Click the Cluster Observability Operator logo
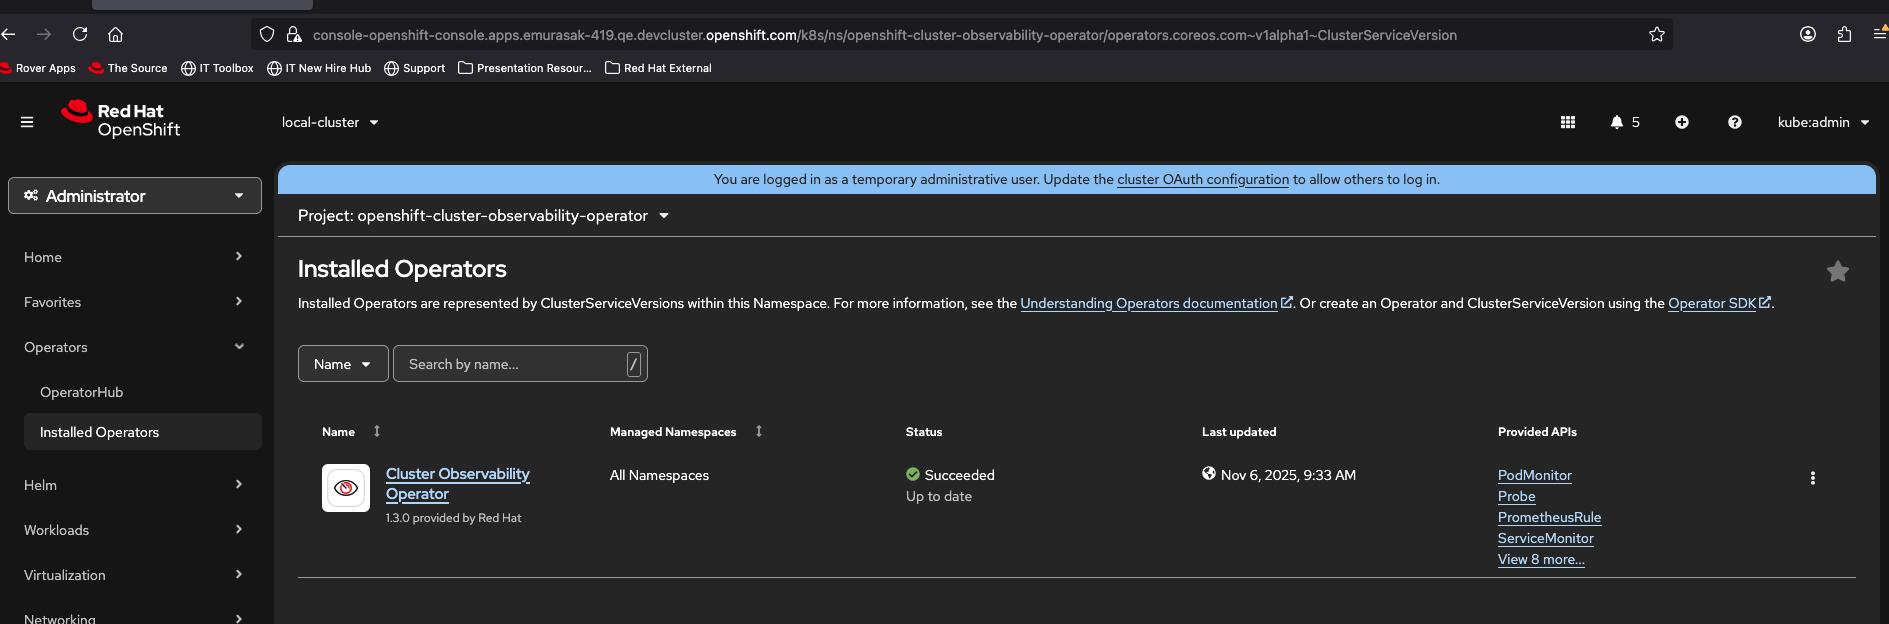The image size is (1889, 624). pyautogui.click(x=346, y=488)
